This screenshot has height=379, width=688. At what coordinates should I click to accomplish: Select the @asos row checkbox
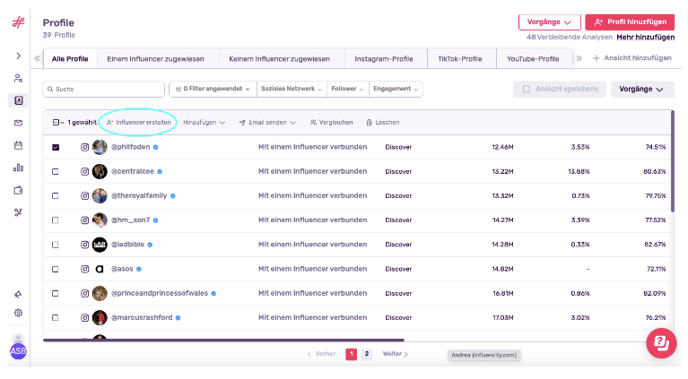click(x=55, y=269)
